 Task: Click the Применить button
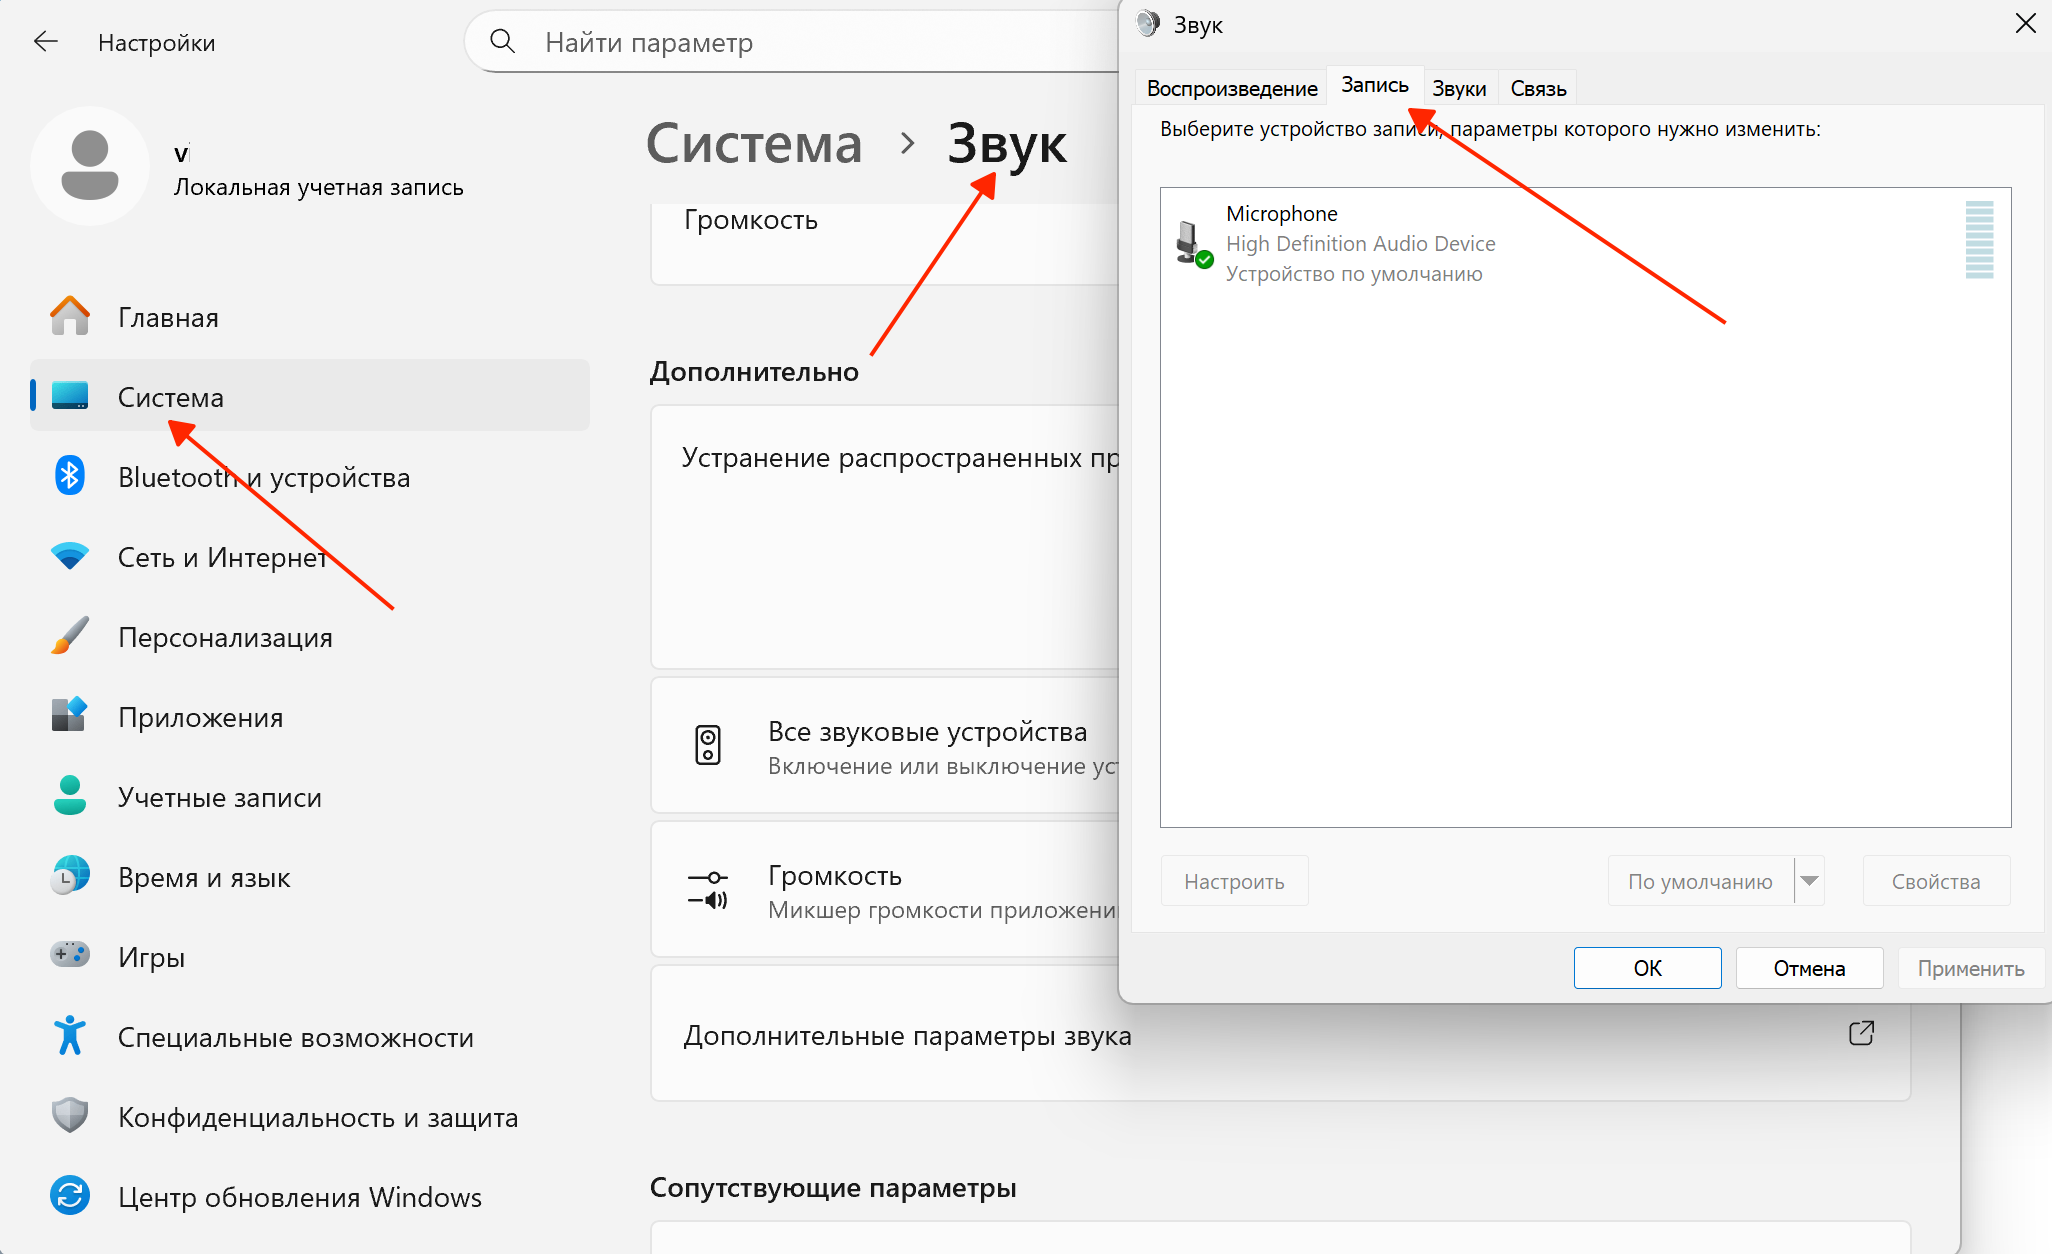1970,968
